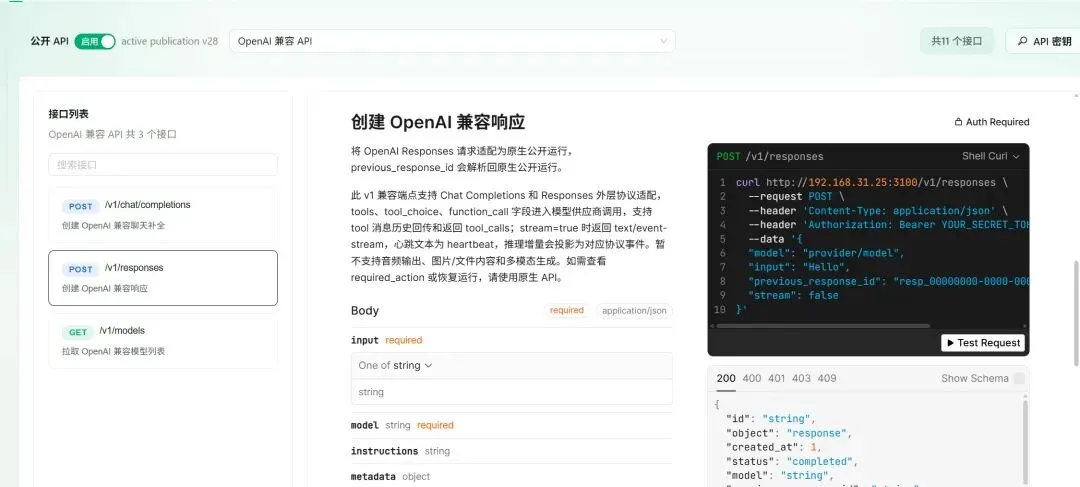Image resolution: width=1080 pixels, height=487 pixels.
Task: Click the key icon in API 密钥
Action: pos(1022,41)
